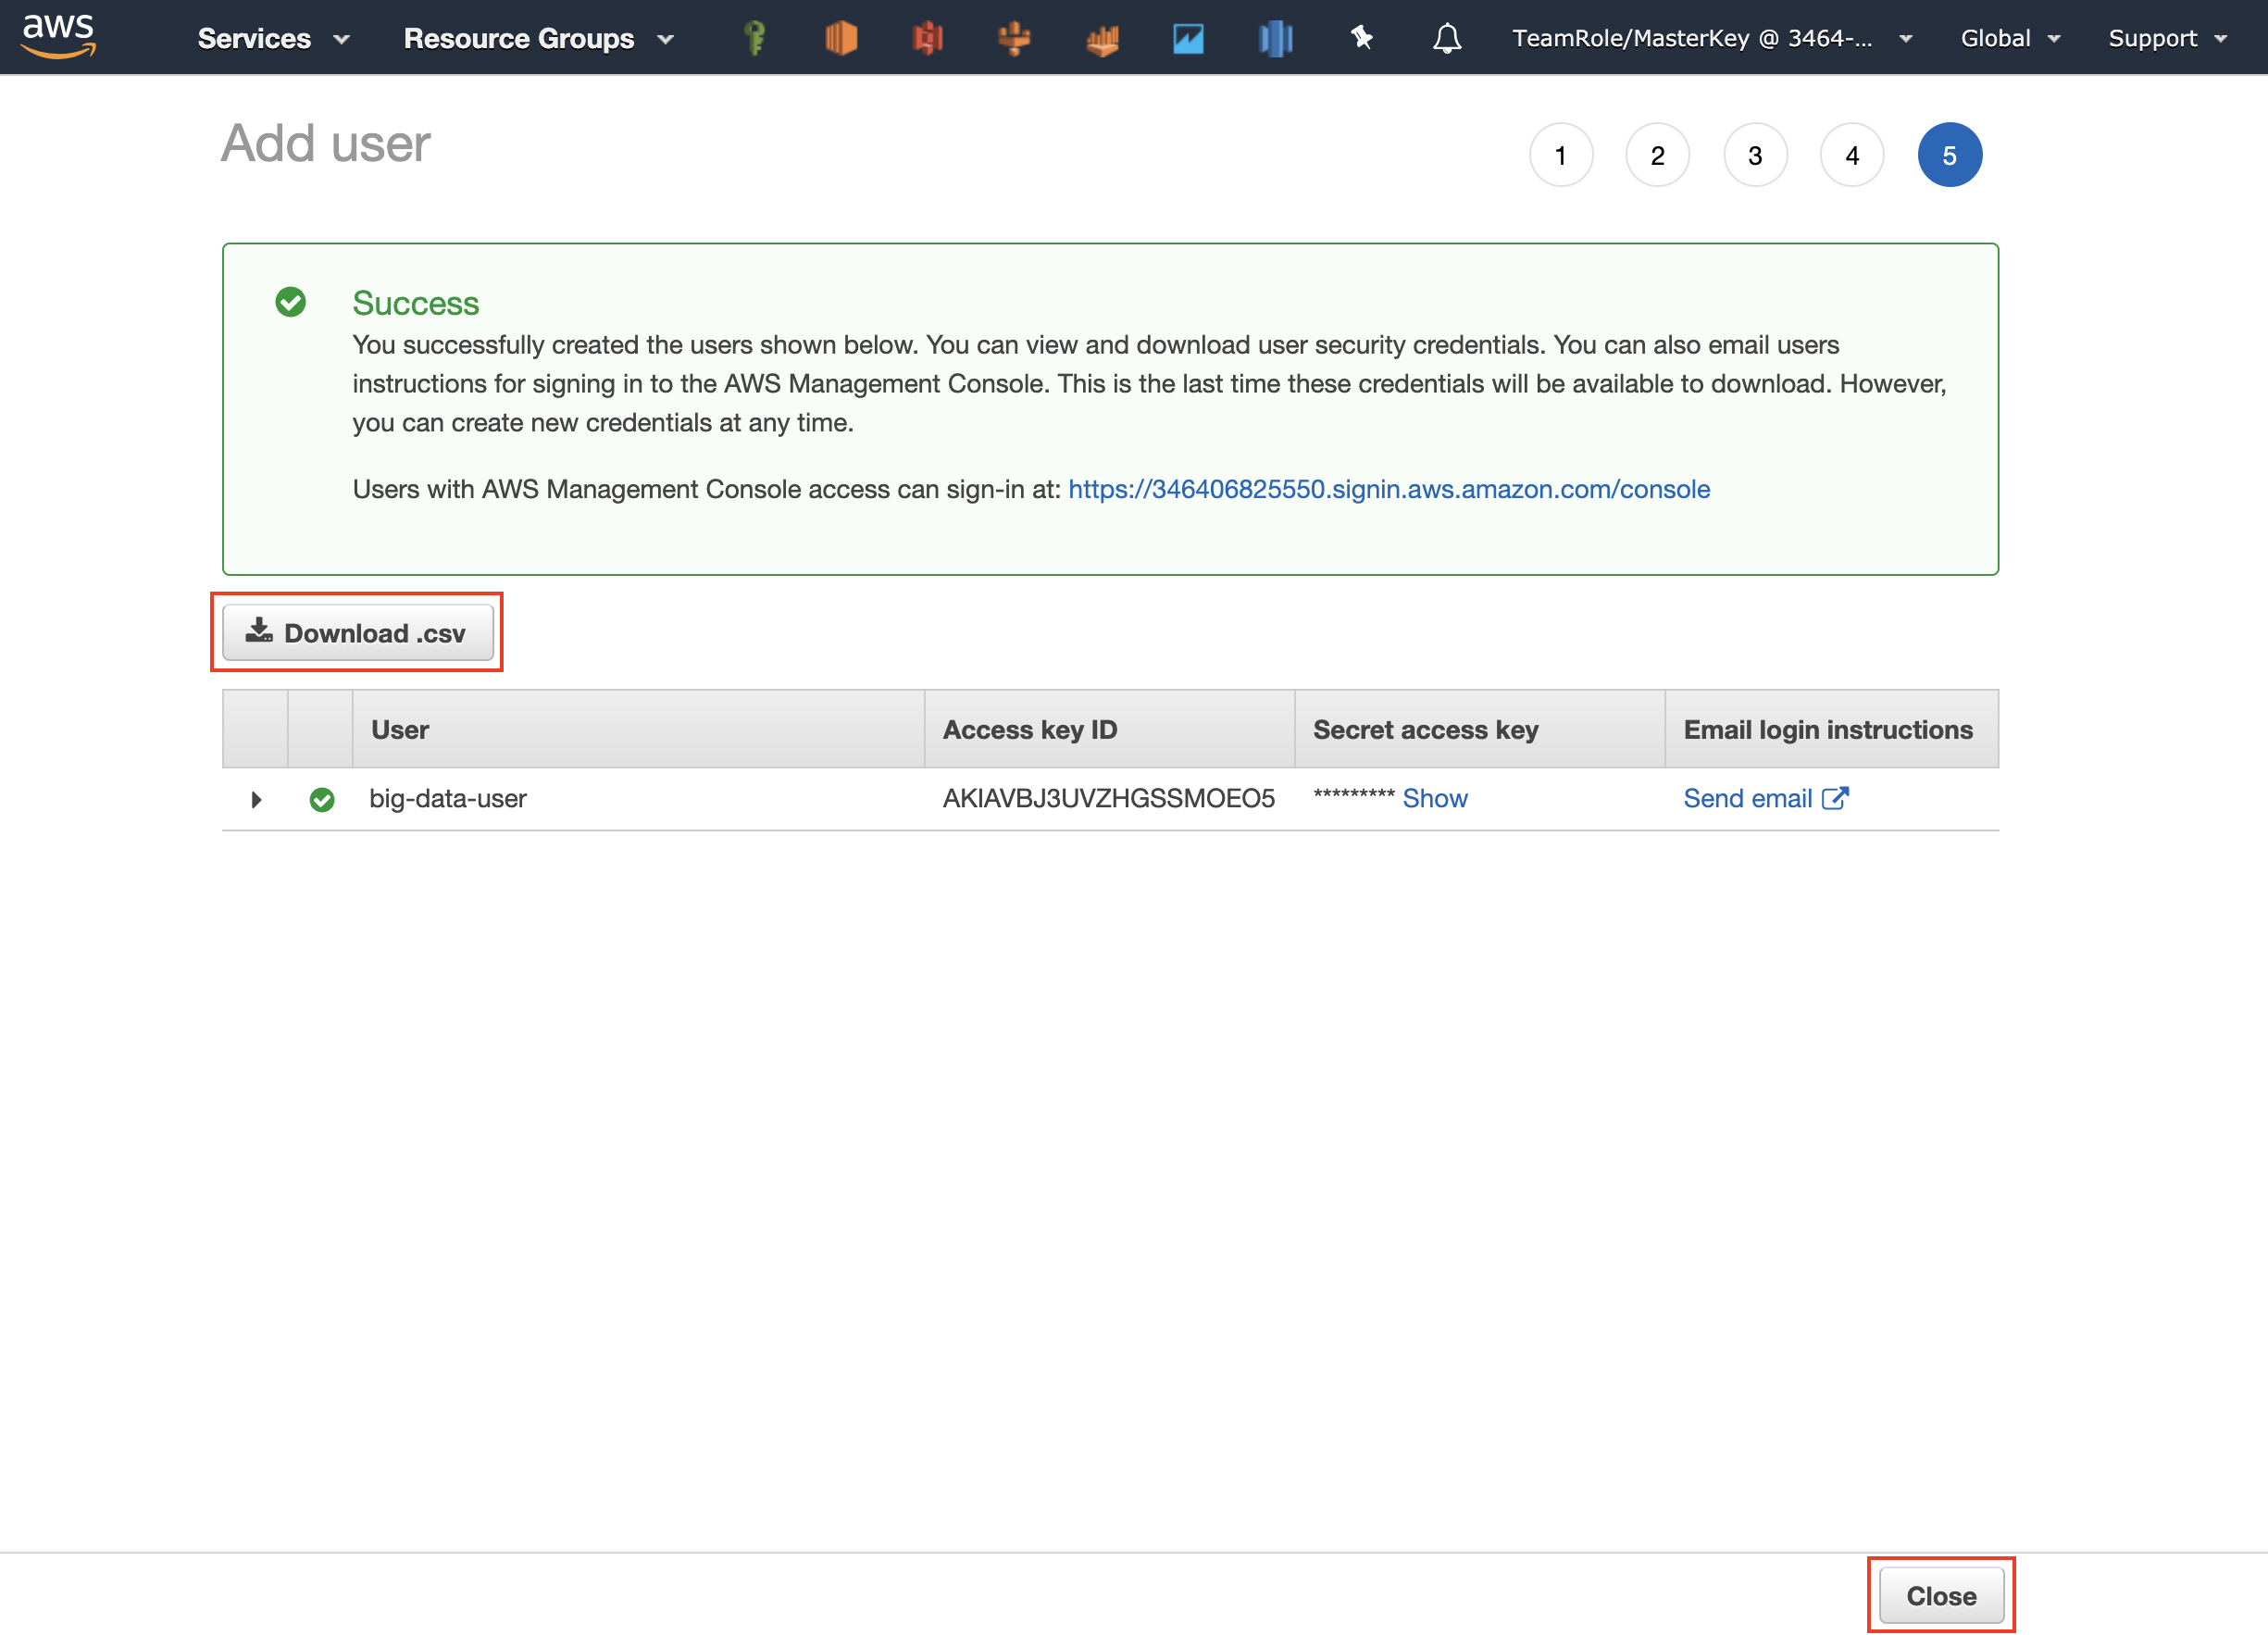This screenshot has width=2268, height=1635.
Task: Open the Support menu
Action: pos(2166,38)
